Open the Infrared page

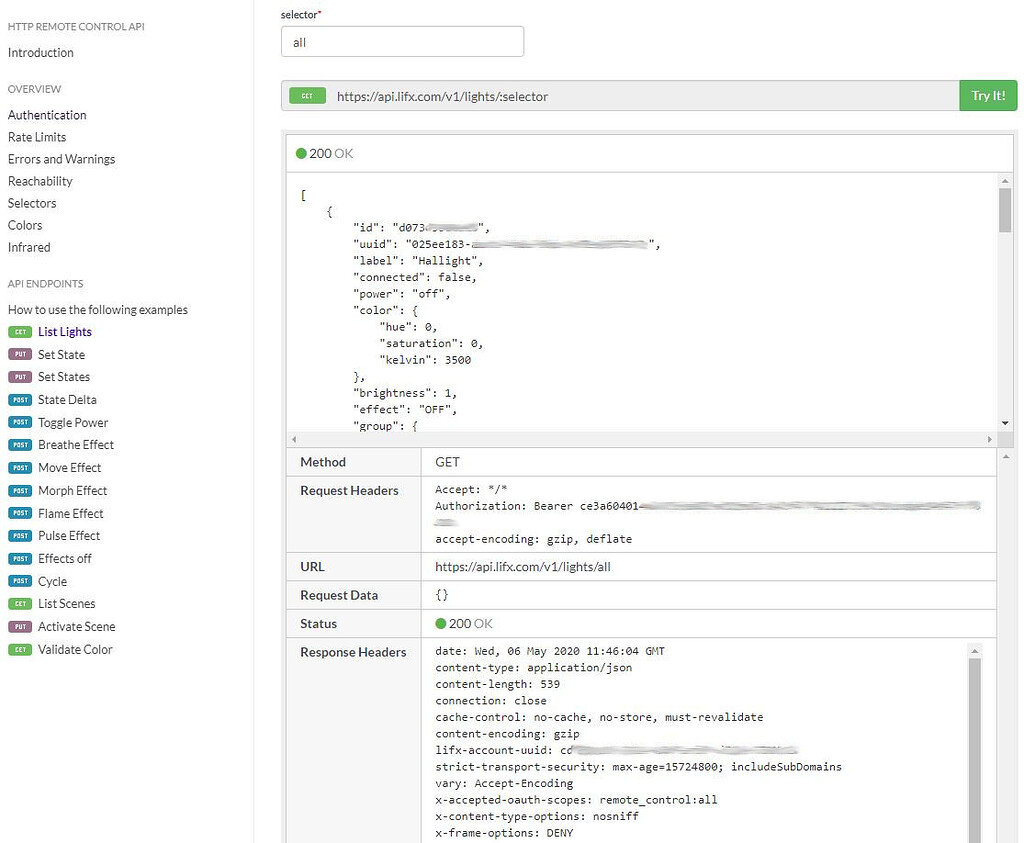pos(29,247)
